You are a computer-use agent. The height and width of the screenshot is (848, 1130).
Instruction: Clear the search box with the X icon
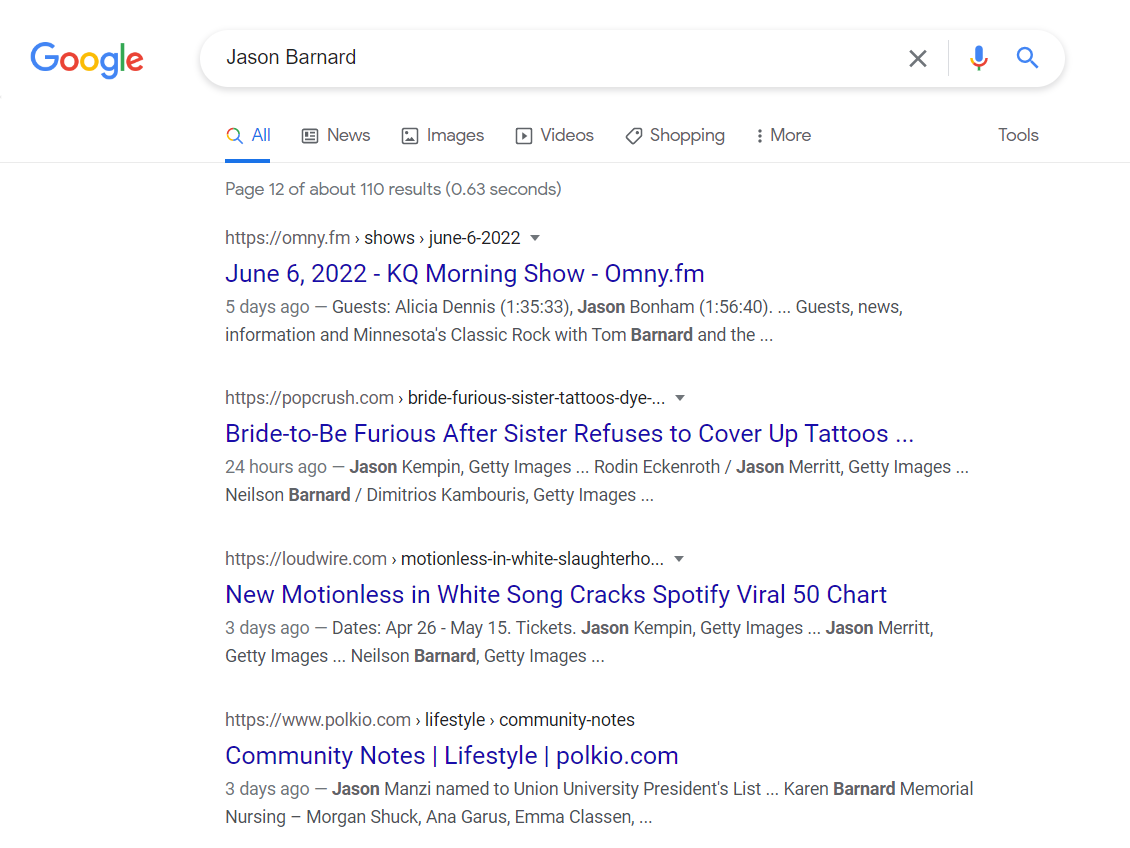tap(917, 58)
